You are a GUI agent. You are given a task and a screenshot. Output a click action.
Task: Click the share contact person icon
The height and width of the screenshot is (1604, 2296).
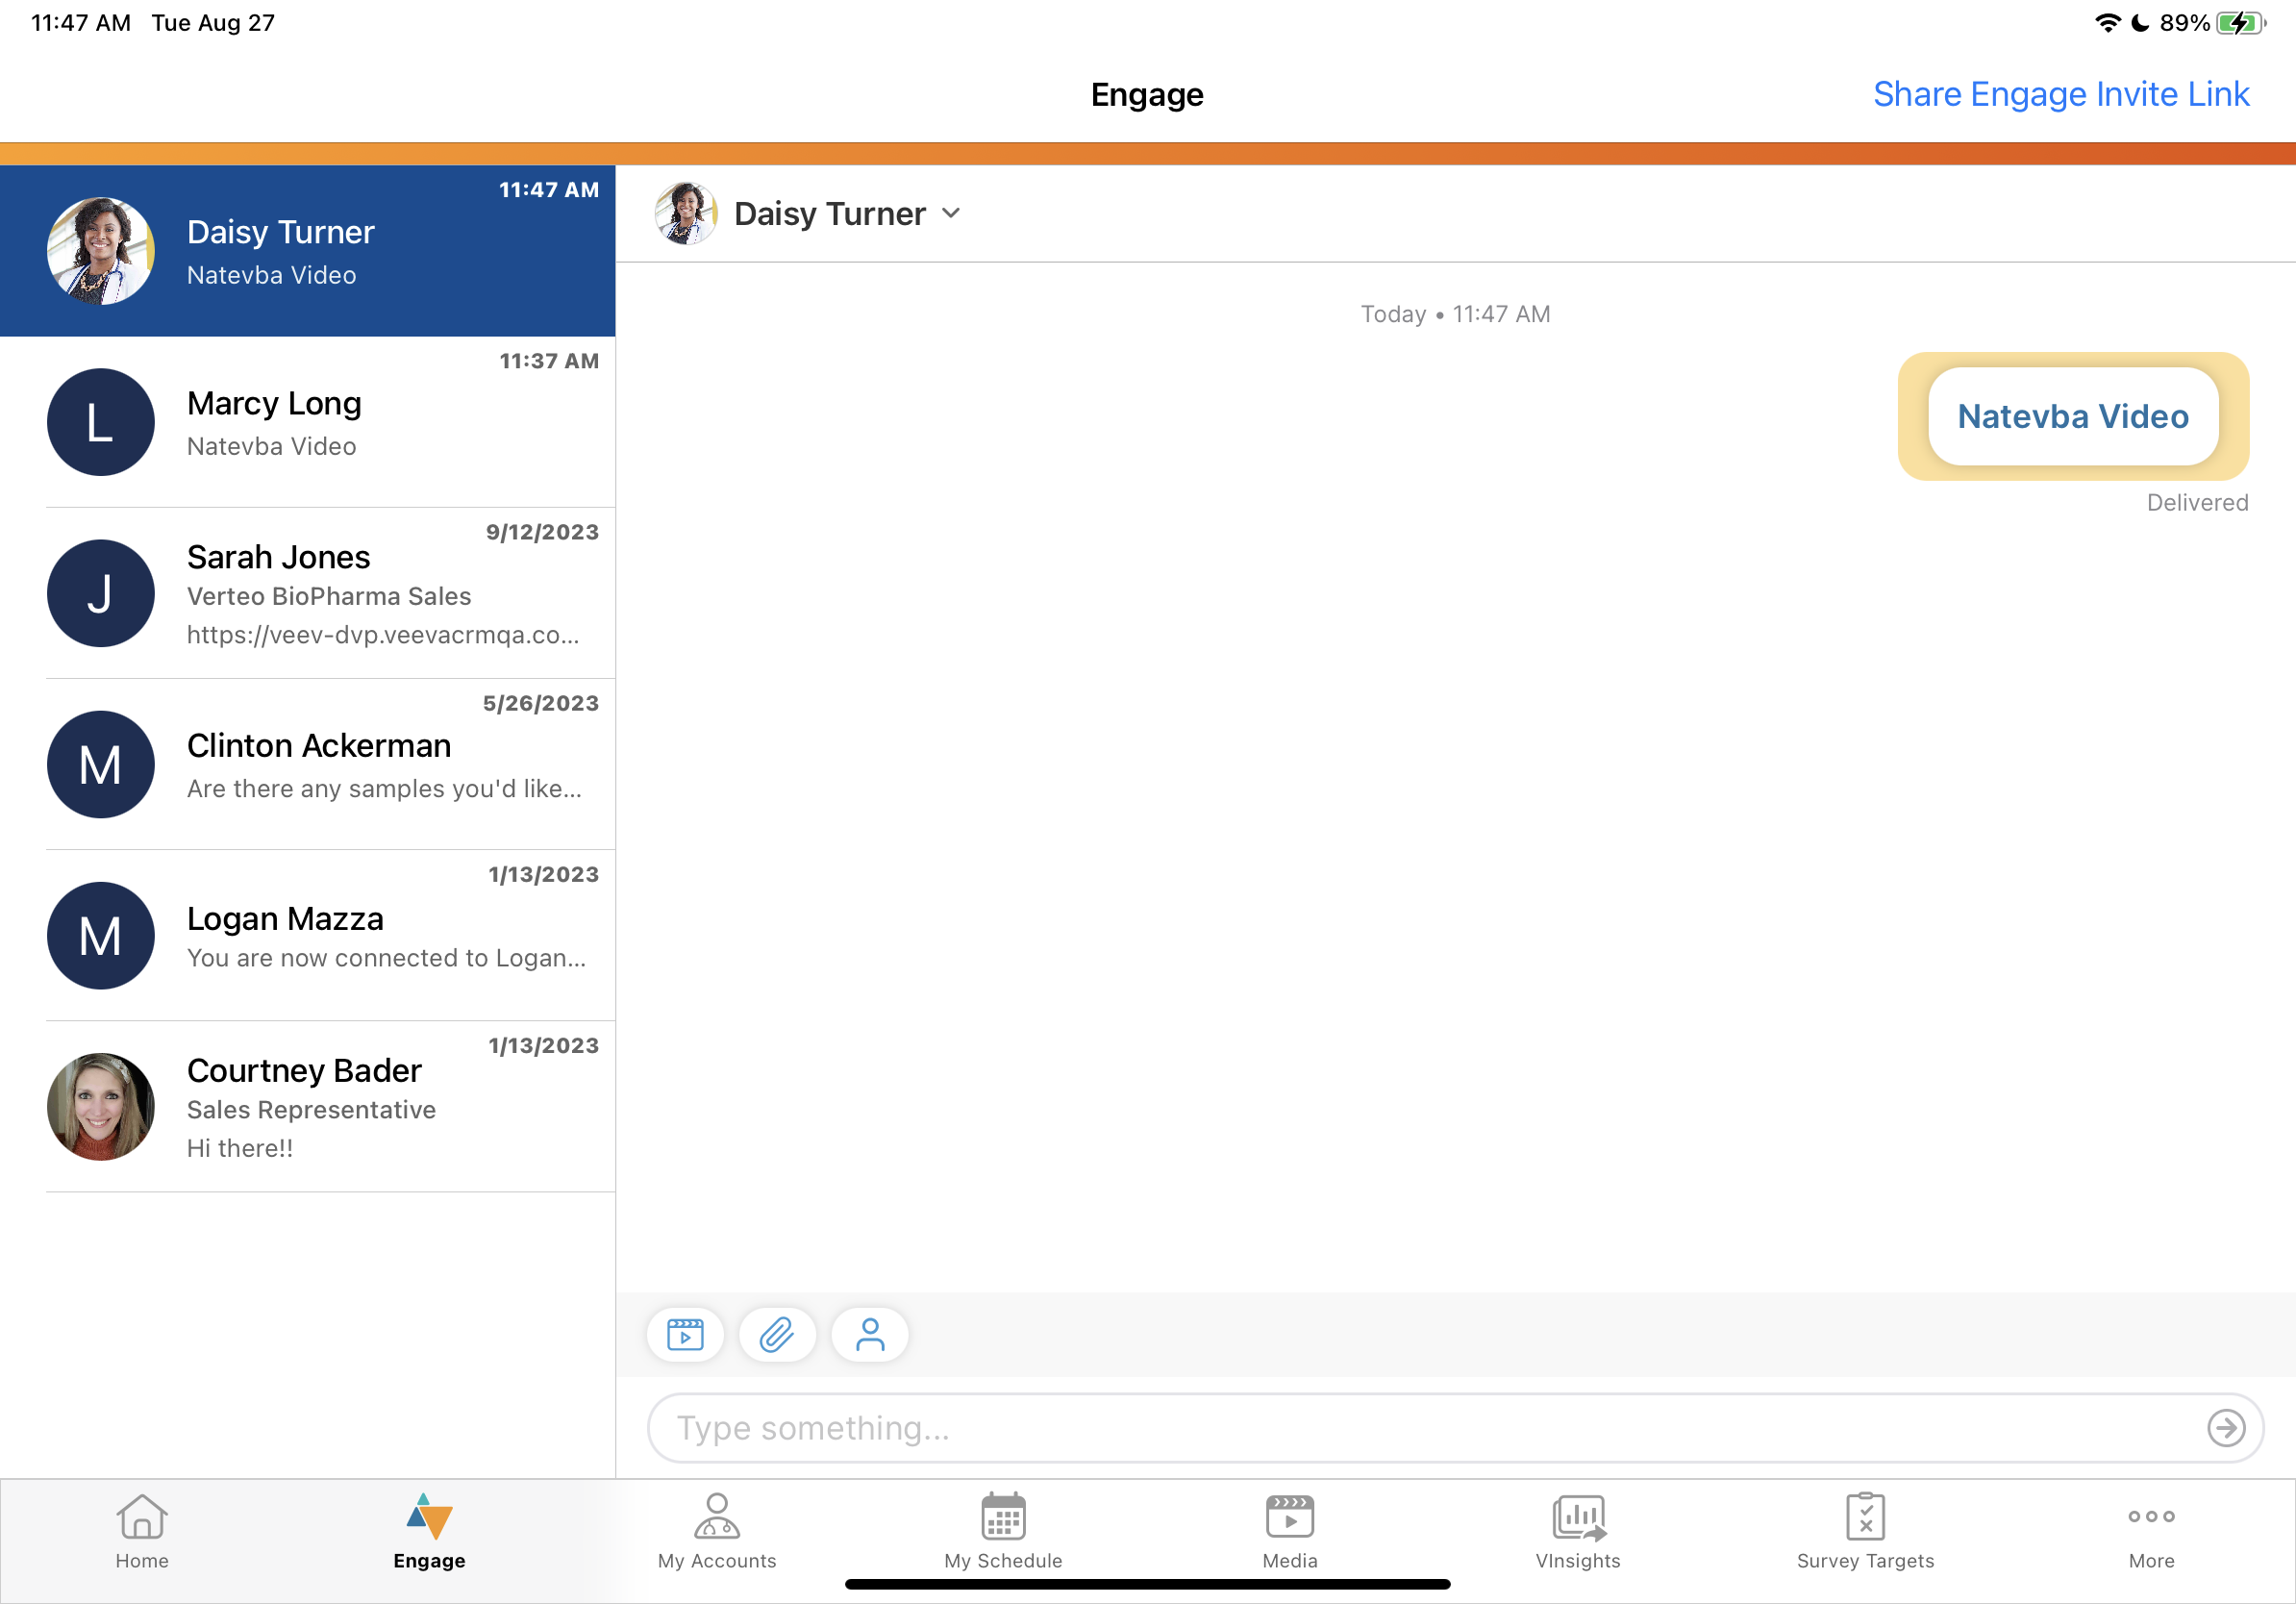(870, 1335)
